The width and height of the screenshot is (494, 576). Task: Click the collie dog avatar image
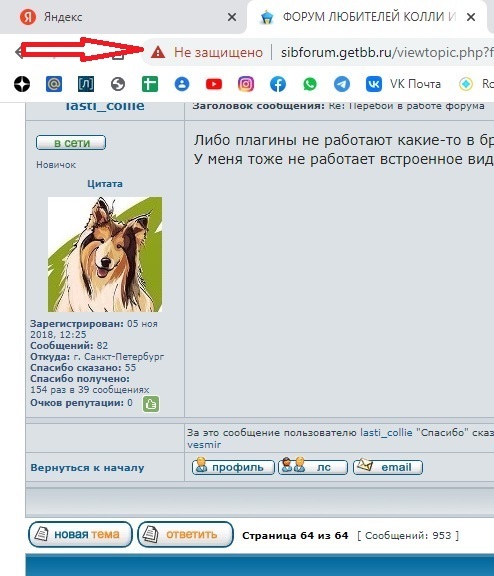[x=105, y=255]
